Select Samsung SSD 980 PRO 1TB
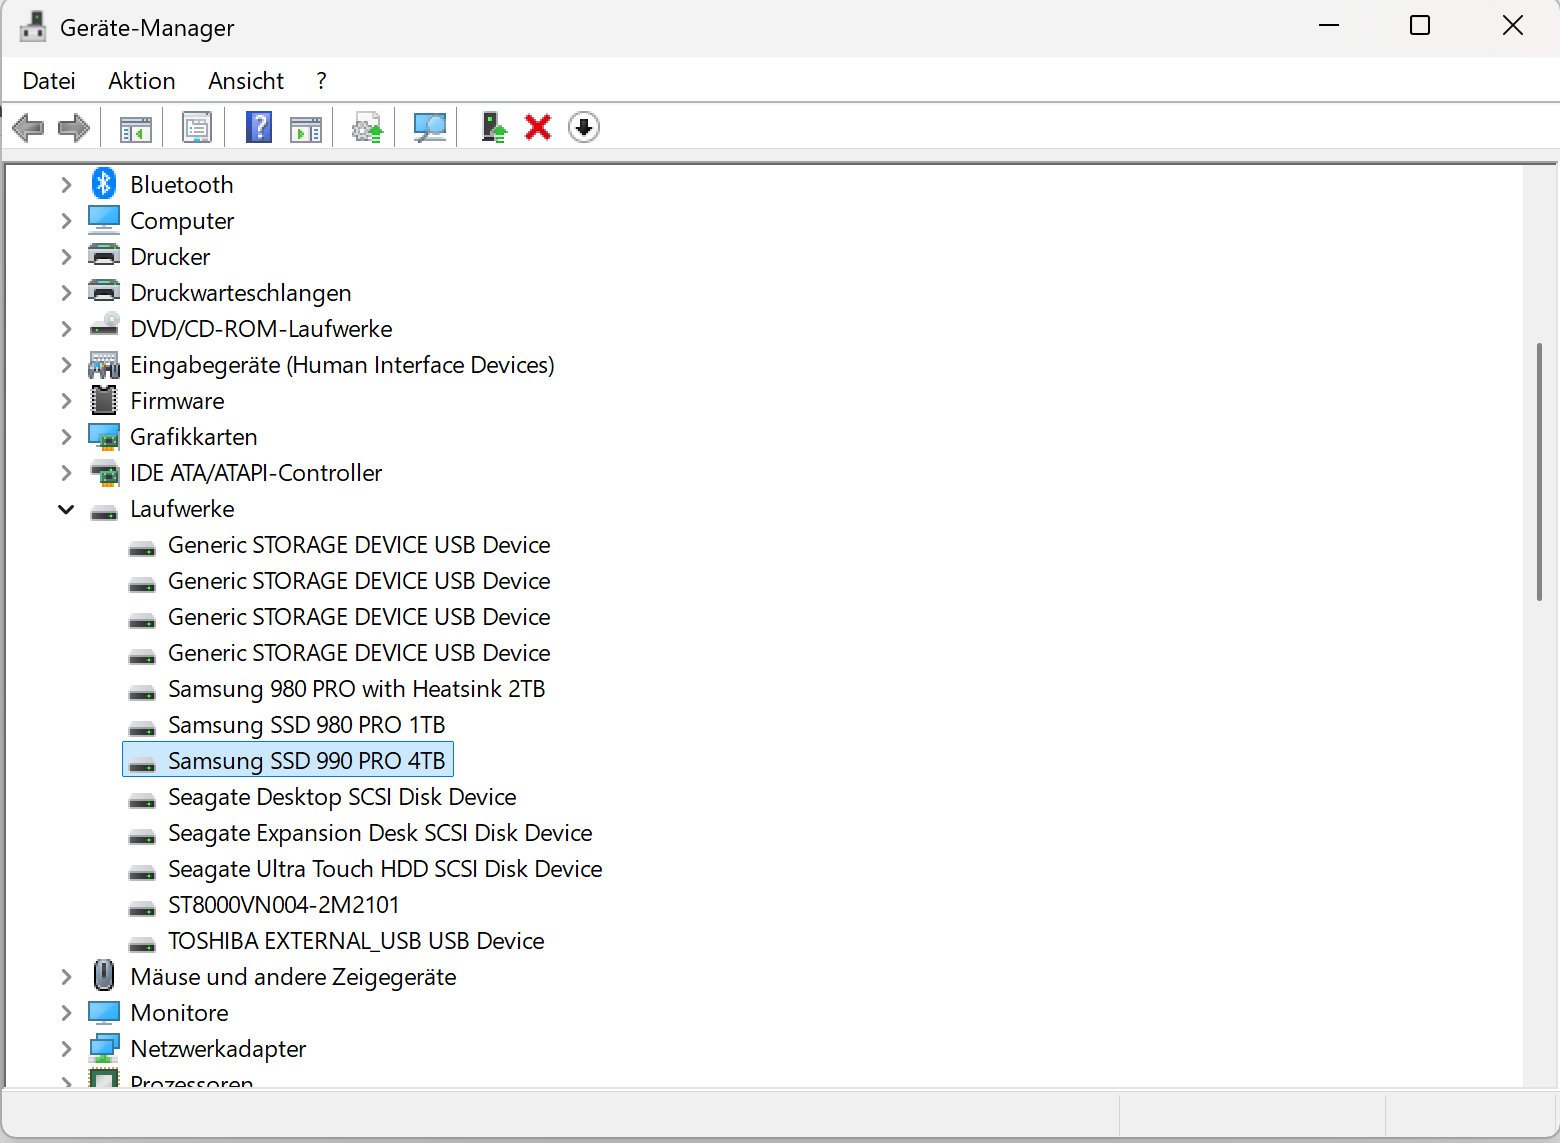1560x1143 pixels. pyautogui.click(x=307, y=725)
